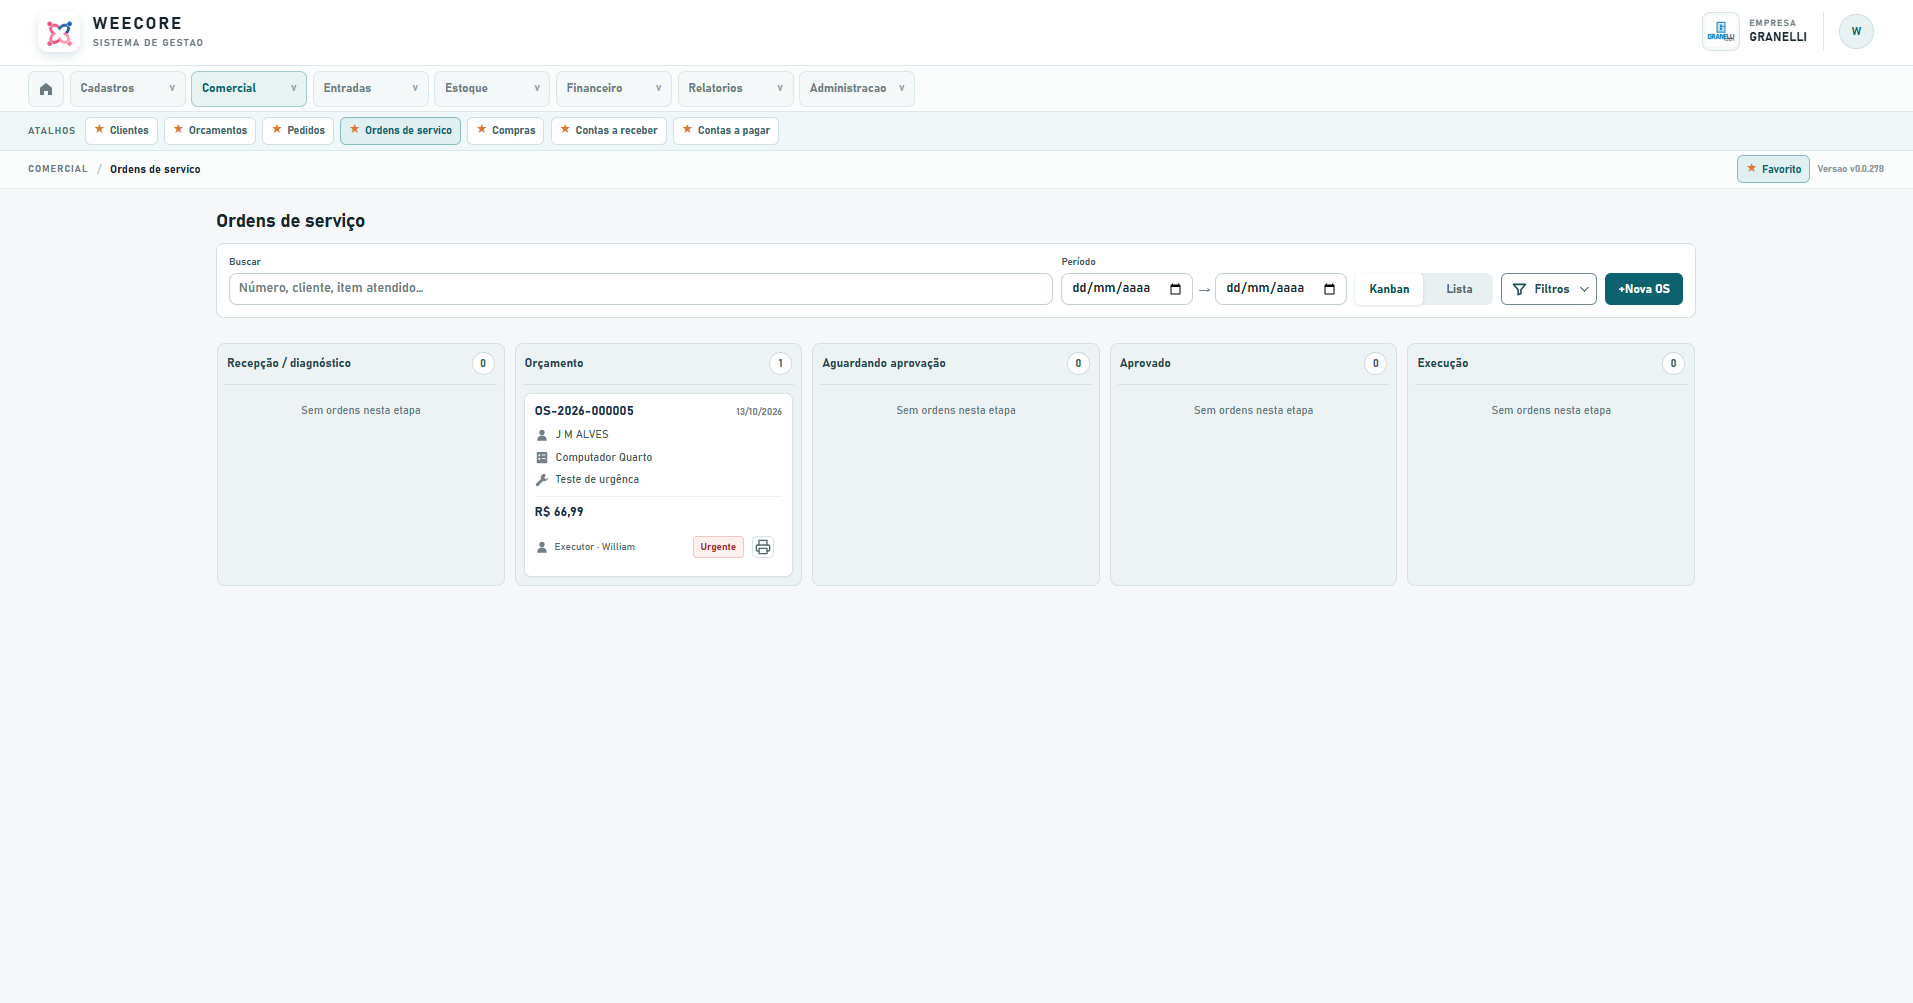Open the Administracao menu
The image size is (1913, 1003).
(856, 89)
